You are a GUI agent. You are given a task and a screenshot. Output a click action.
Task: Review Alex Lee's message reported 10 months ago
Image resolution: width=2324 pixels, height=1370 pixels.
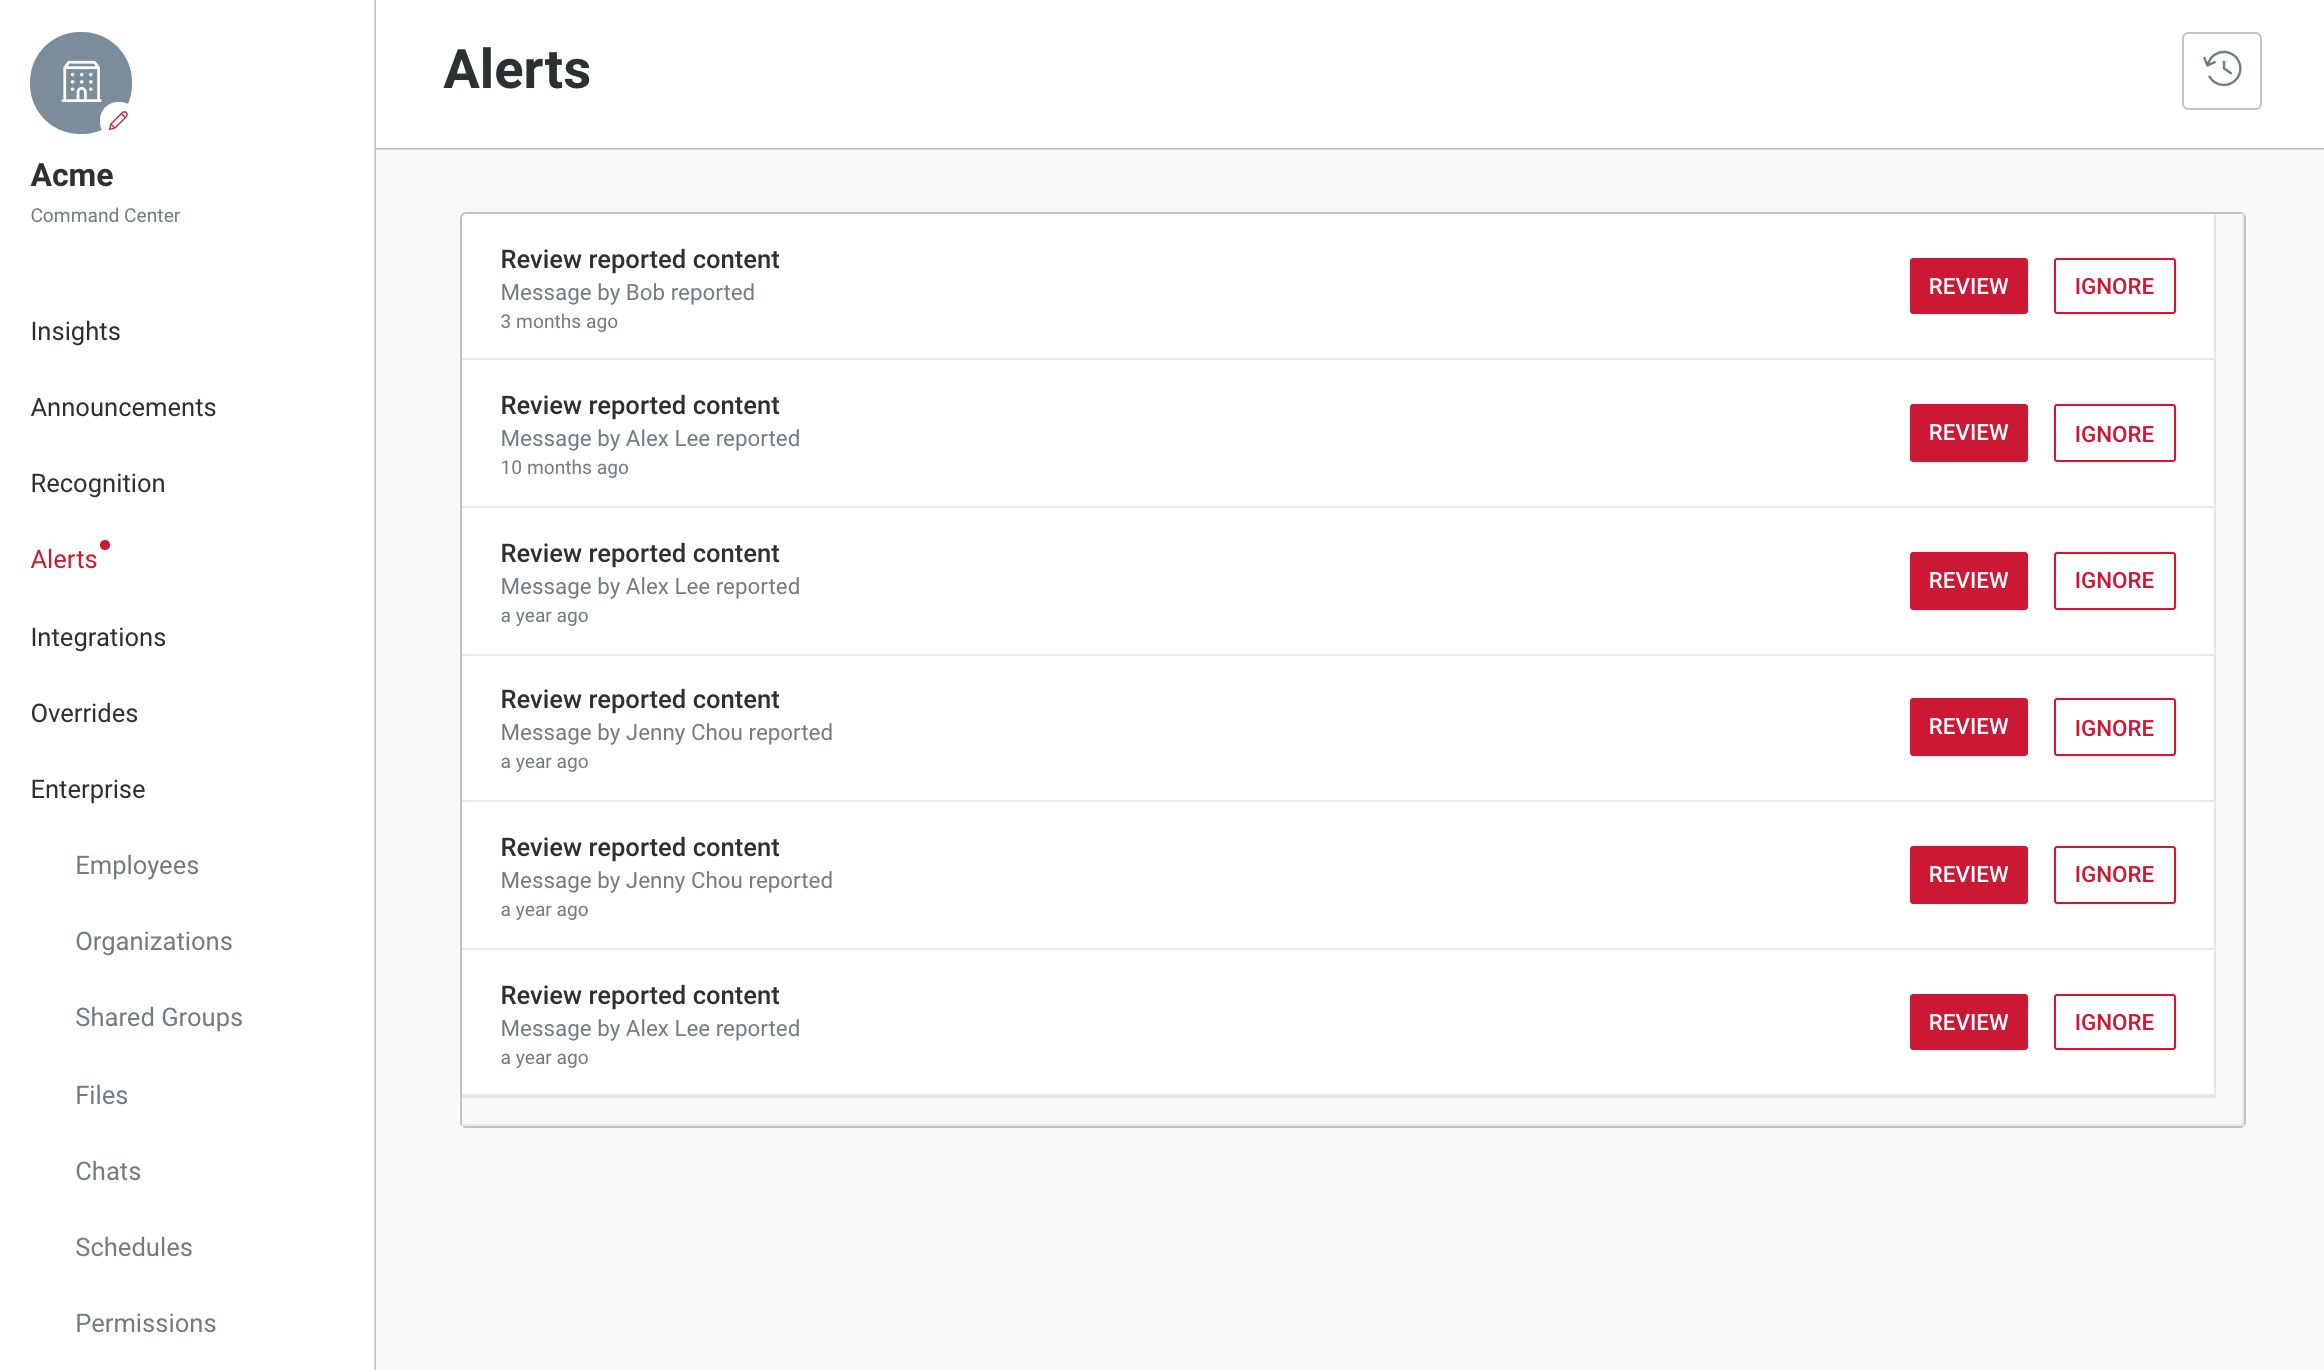(1968, 433)
